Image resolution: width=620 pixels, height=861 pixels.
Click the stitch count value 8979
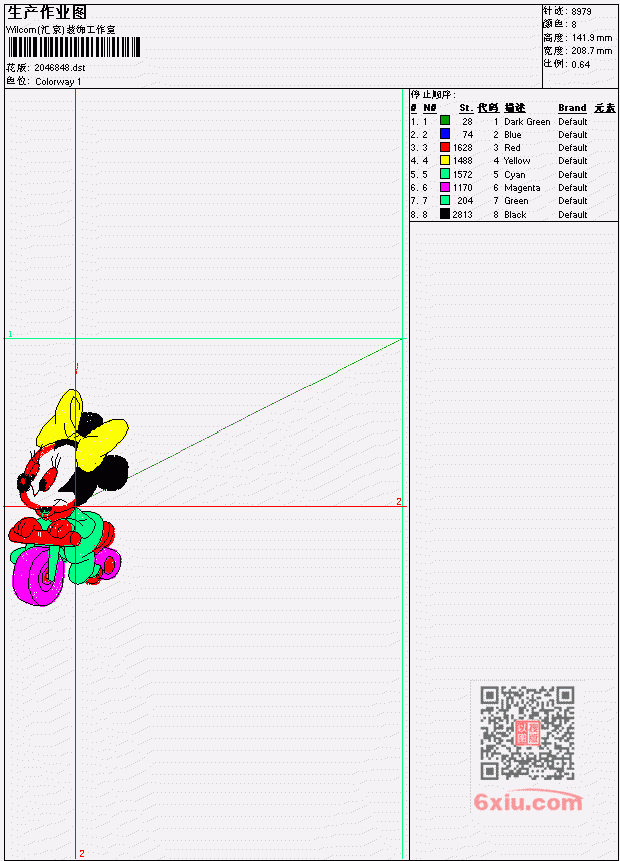coord(581,11)
